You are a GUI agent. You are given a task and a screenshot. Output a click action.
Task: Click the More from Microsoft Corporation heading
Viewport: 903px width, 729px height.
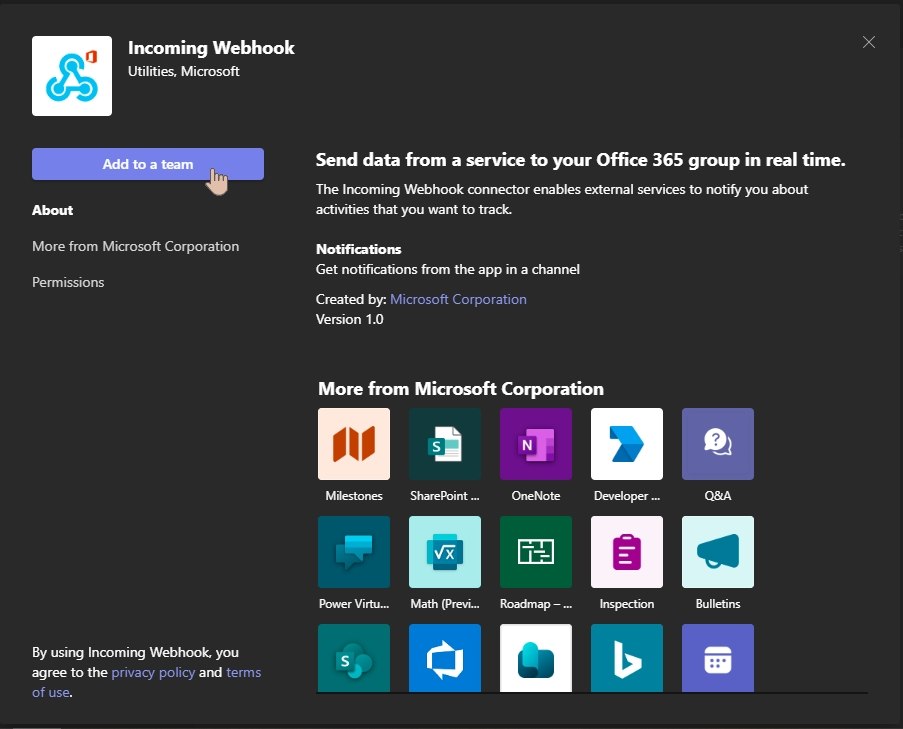(461, 389)
